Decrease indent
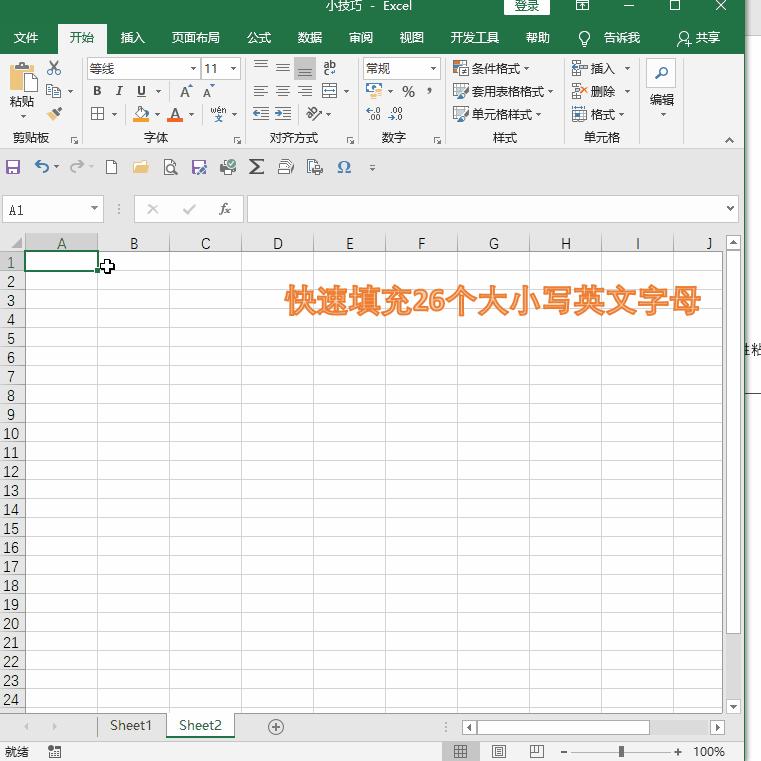 pos(261,114)
